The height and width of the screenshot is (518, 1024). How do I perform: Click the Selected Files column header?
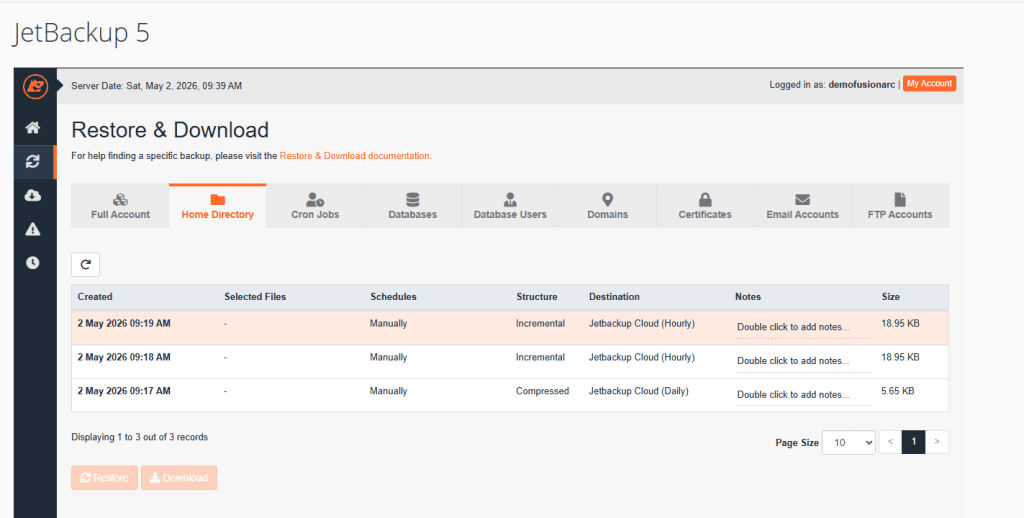pyautogui.click(x=255, y=297)
